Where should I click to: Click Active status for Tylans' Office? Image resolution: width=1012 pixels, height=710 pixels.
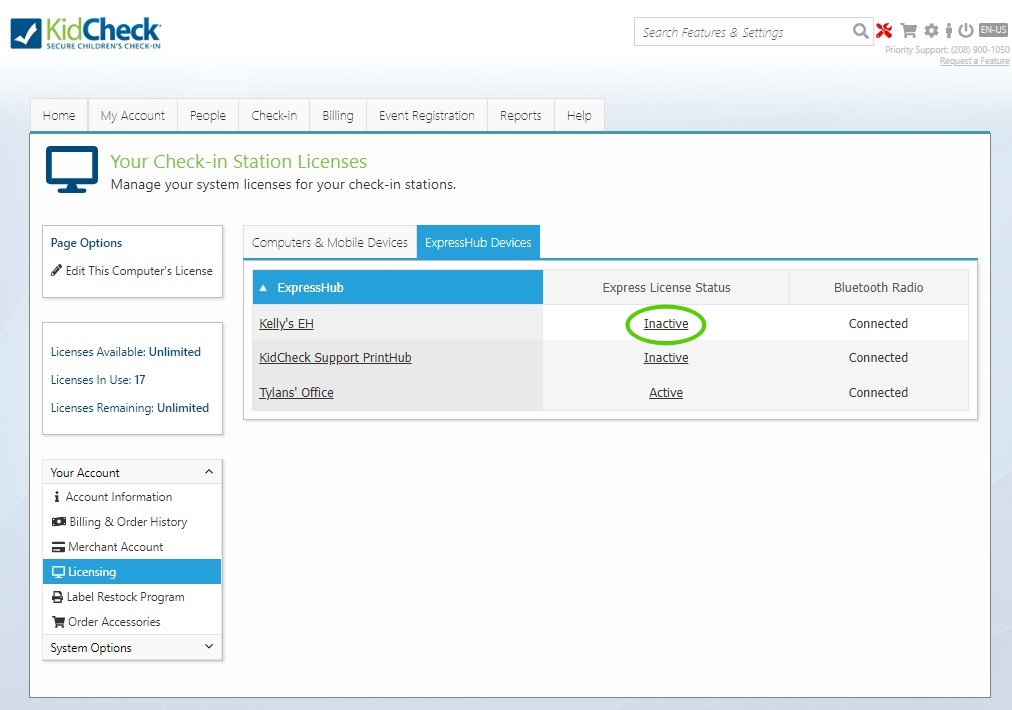666,393
